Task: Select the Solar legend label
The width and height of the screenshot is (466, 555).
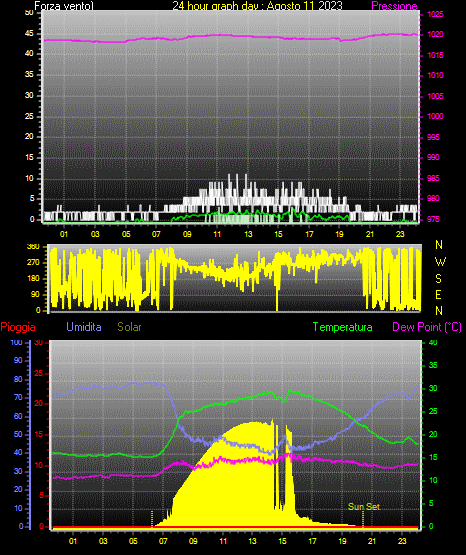Action: click(x=130, y=327)
